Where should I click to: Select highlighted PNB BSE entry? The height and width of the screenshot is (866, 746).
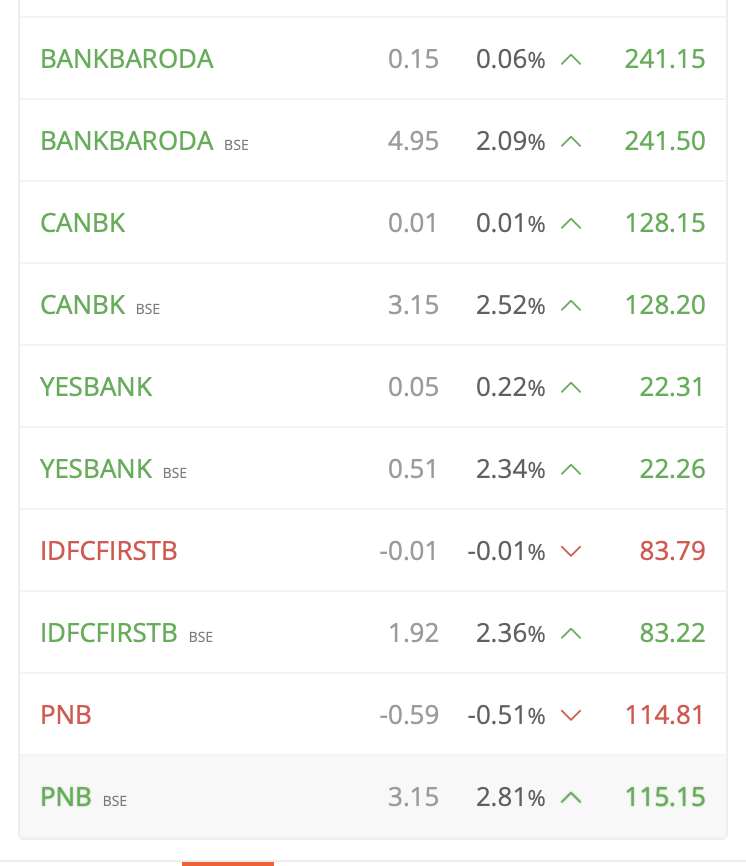[x=373, y=796]
